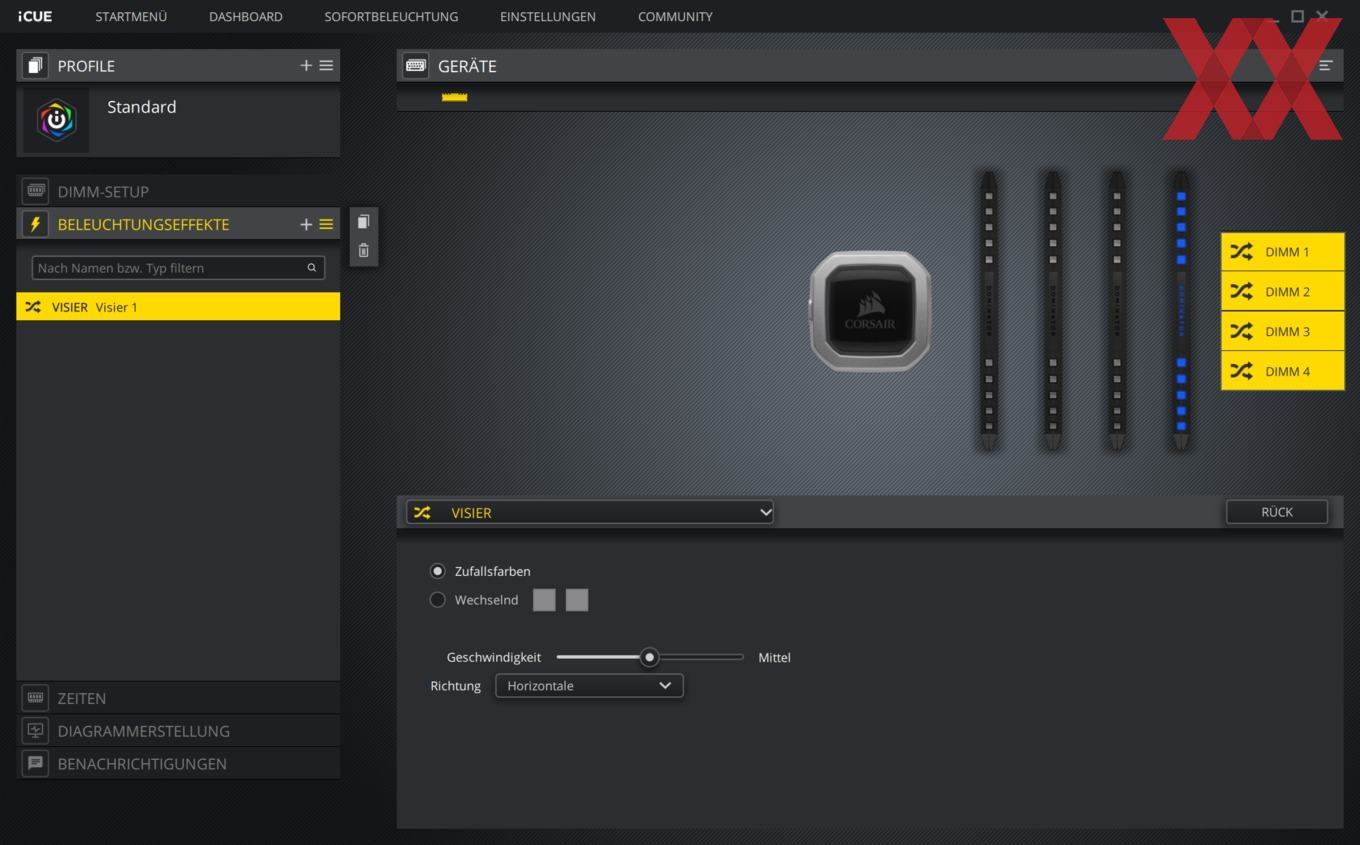Click the DIMM-Setup icon
The image size is (1360, 845).
(x=35, y=191)
